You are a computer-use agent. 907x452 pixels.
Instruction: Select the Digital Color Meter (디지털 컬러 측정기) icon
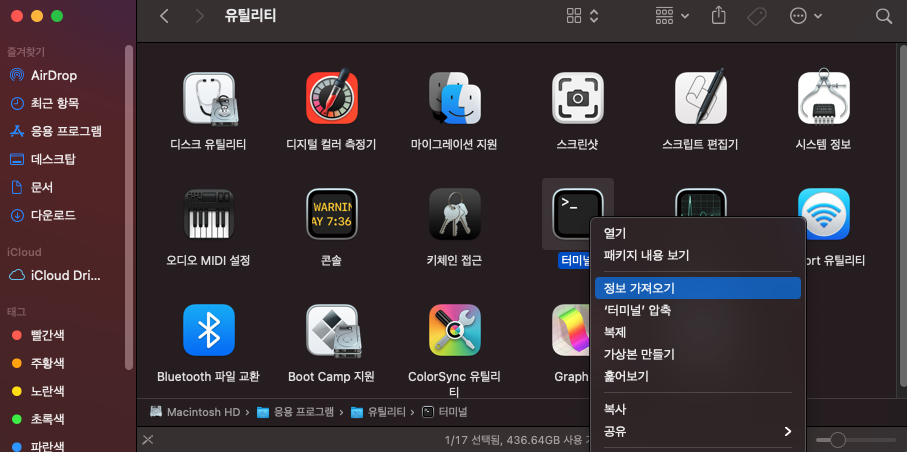pos(331,98)
